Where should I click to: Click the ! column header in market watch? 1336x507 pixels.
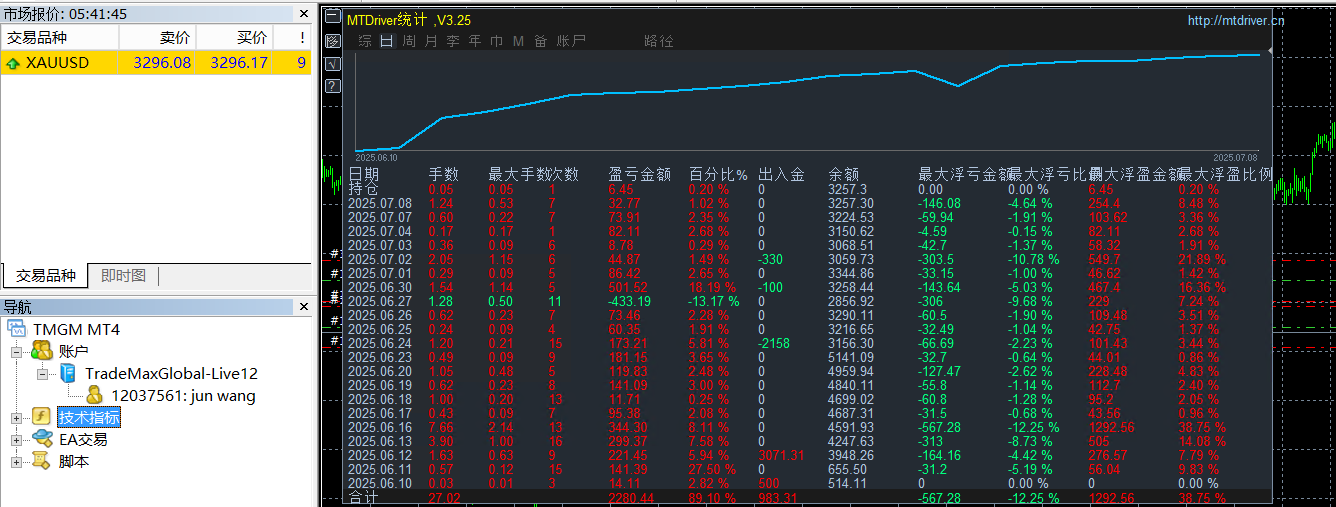[293, 37]
